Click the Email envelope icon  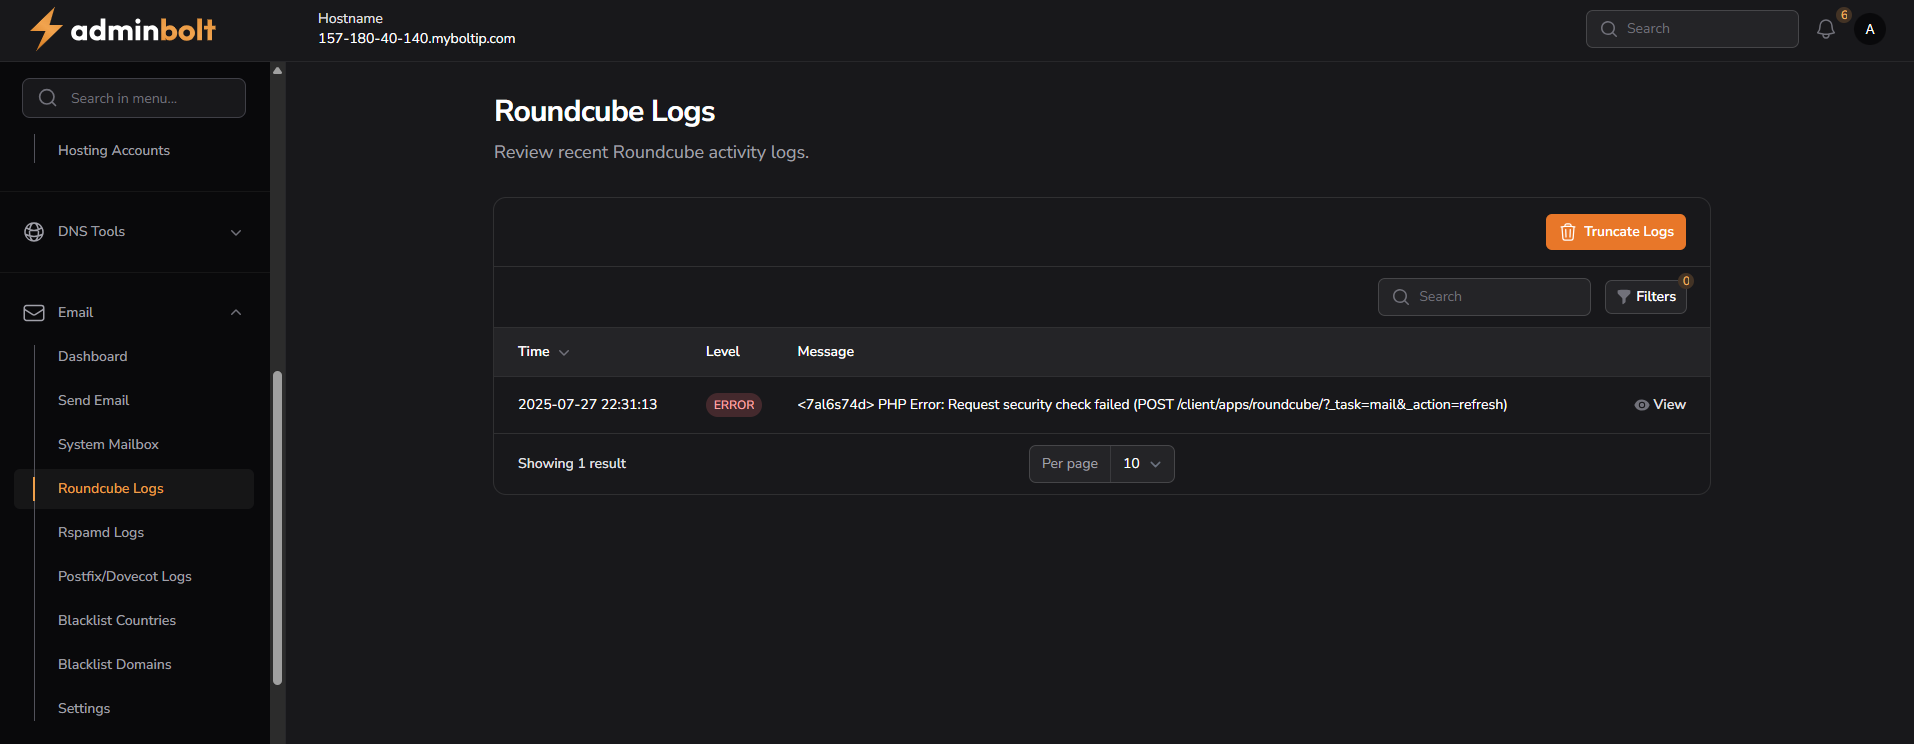pyautogui.click(x=34, y=313)
